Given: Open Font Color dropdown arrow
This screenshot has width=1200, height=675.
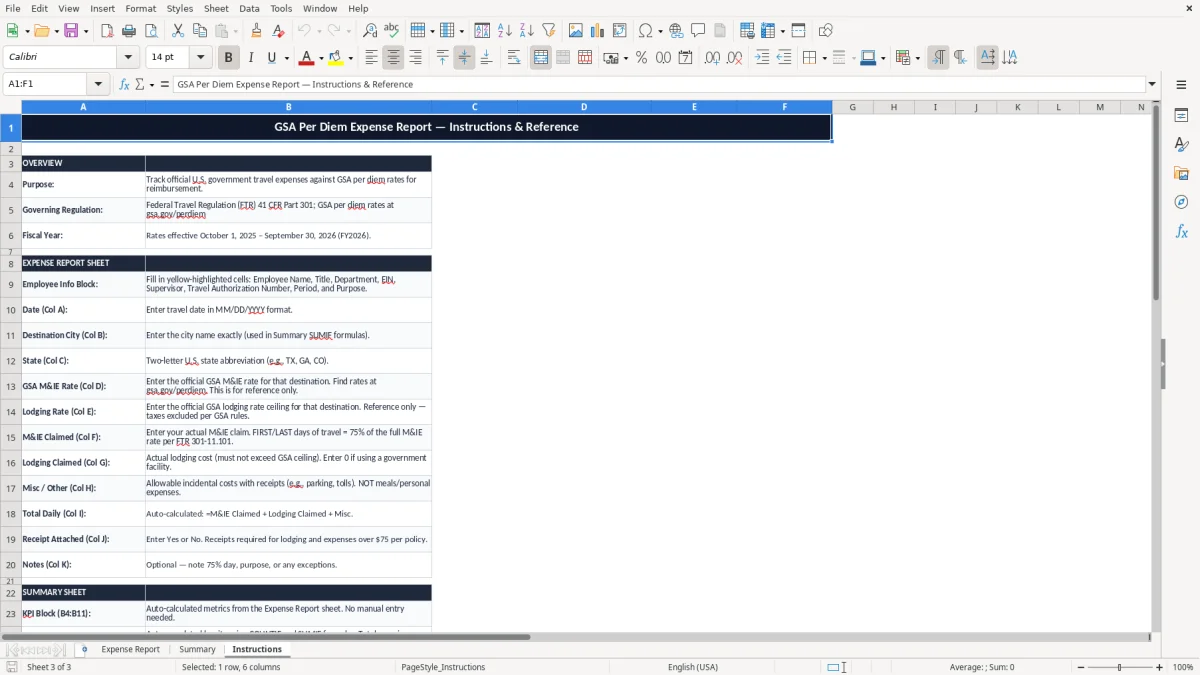Looking at the screenshot, I should tap(322, 58).
